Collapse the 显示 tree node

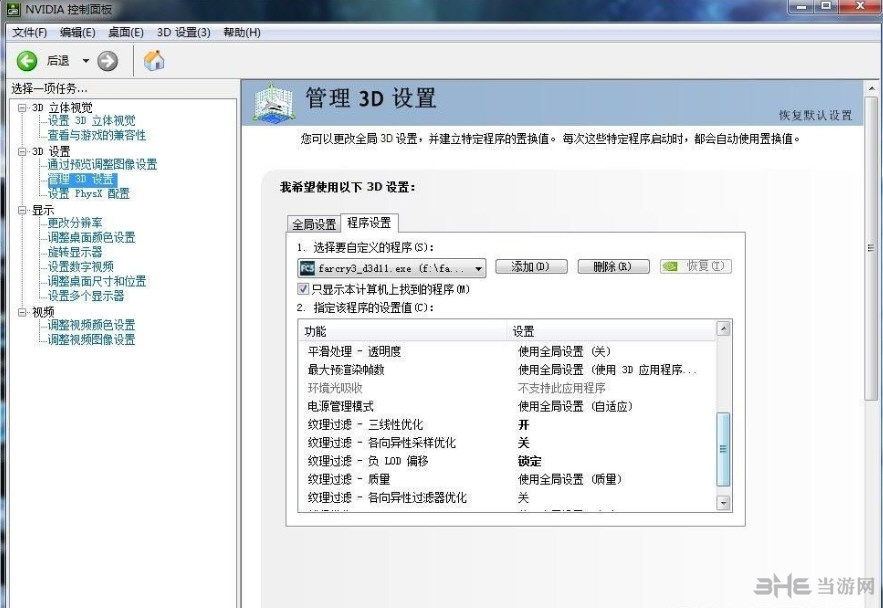[x=23, y=210]
